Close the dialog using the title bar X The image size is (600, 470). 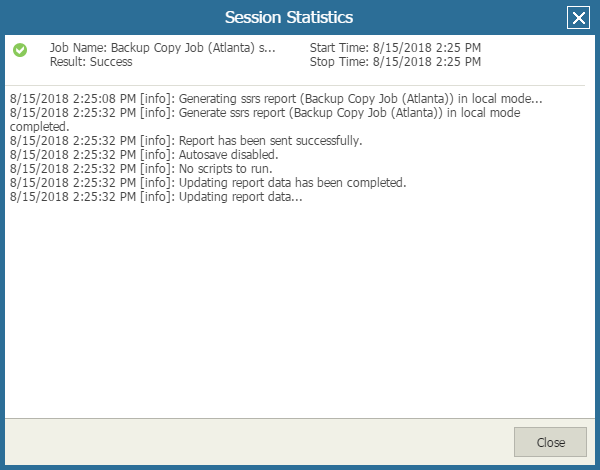[577, 17]
